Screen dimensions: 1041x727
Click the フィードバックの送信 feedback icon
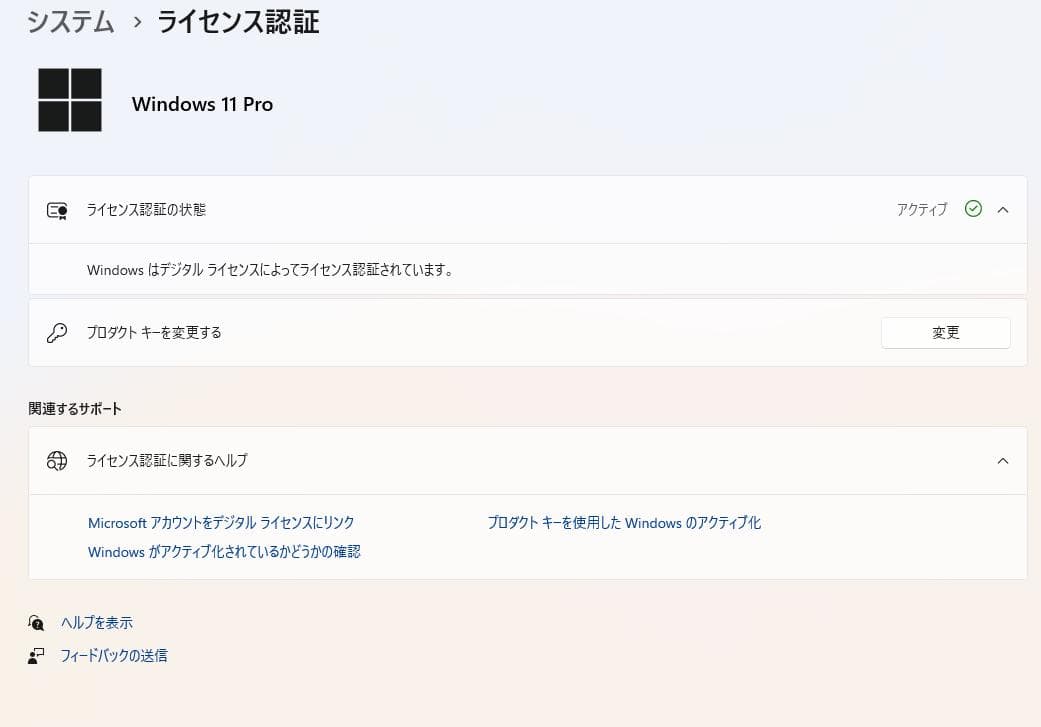click(x=37, y=656)
